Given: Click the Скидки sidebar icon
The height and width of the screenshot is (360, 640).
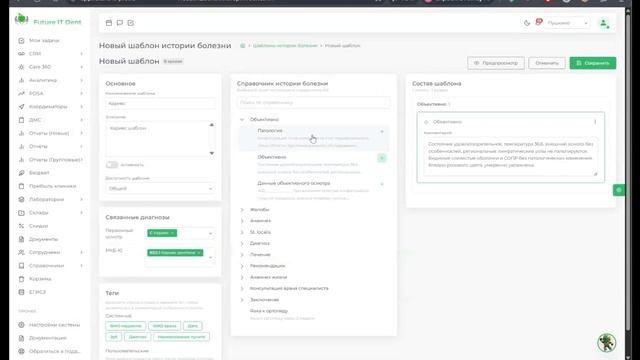Looking at the screenshot, I should click(x=21, y=226).
